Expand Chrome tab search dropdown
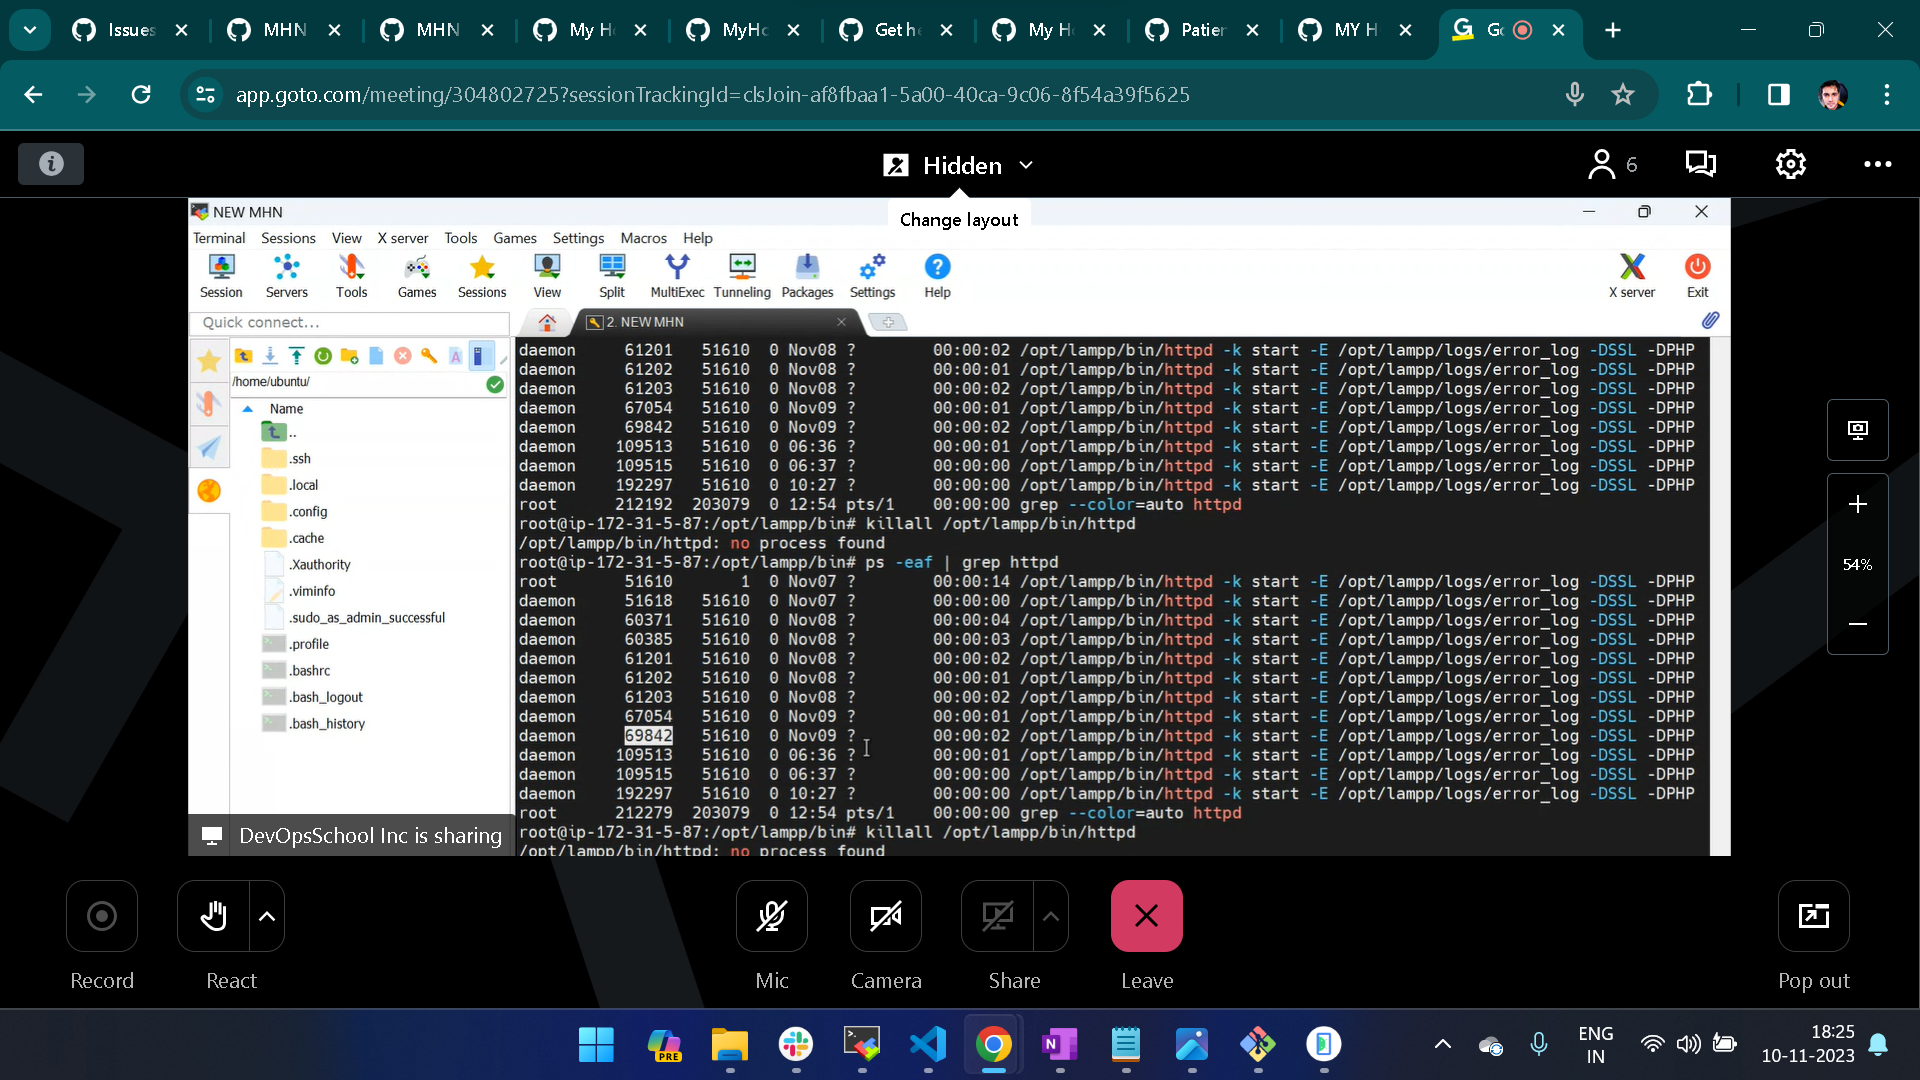Screen dimensions: 1920x1080 30,30
